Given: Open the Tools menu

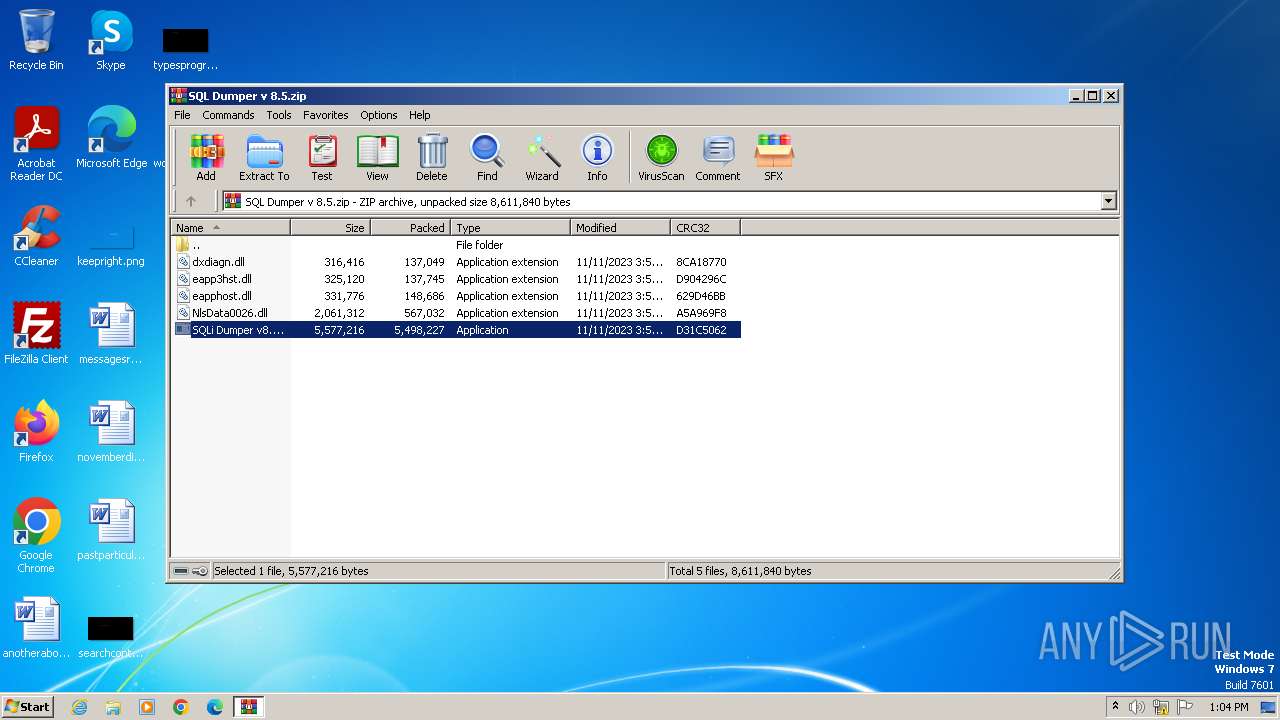Looking at the screenshot, I should tap(279, 115).
